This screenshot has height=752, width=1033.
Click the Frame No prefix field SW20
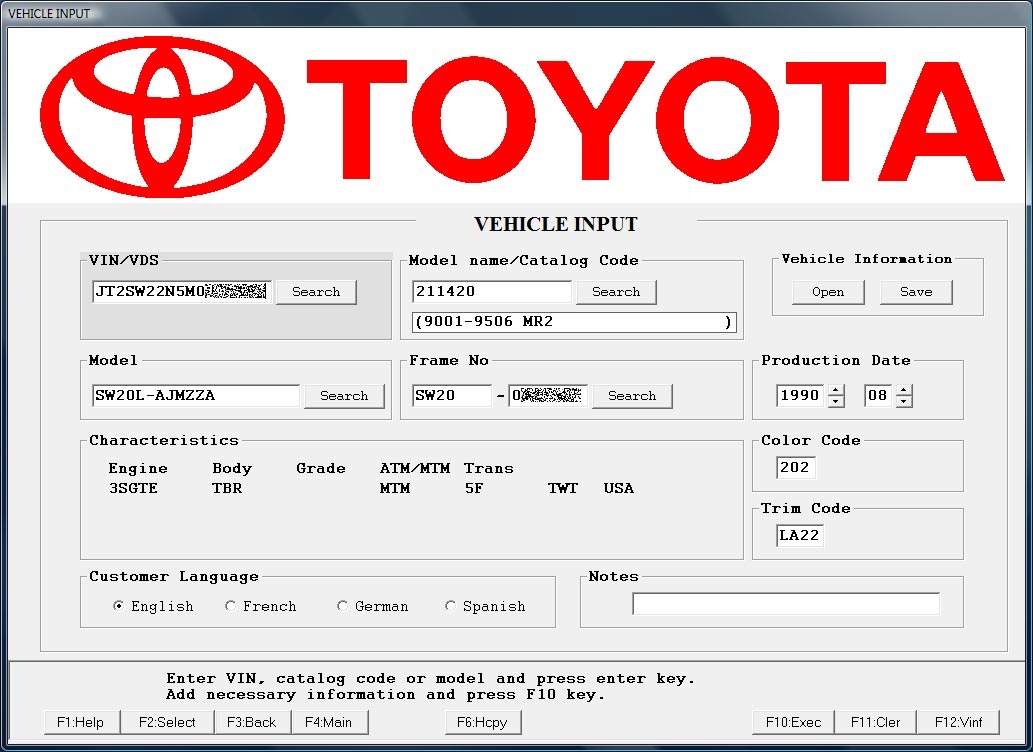[452, 395]
